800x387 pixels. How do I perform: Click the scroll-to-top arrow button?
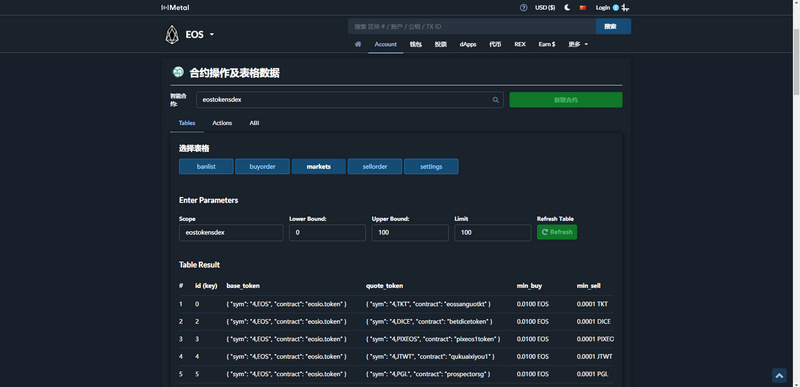(x=779, y=376)
